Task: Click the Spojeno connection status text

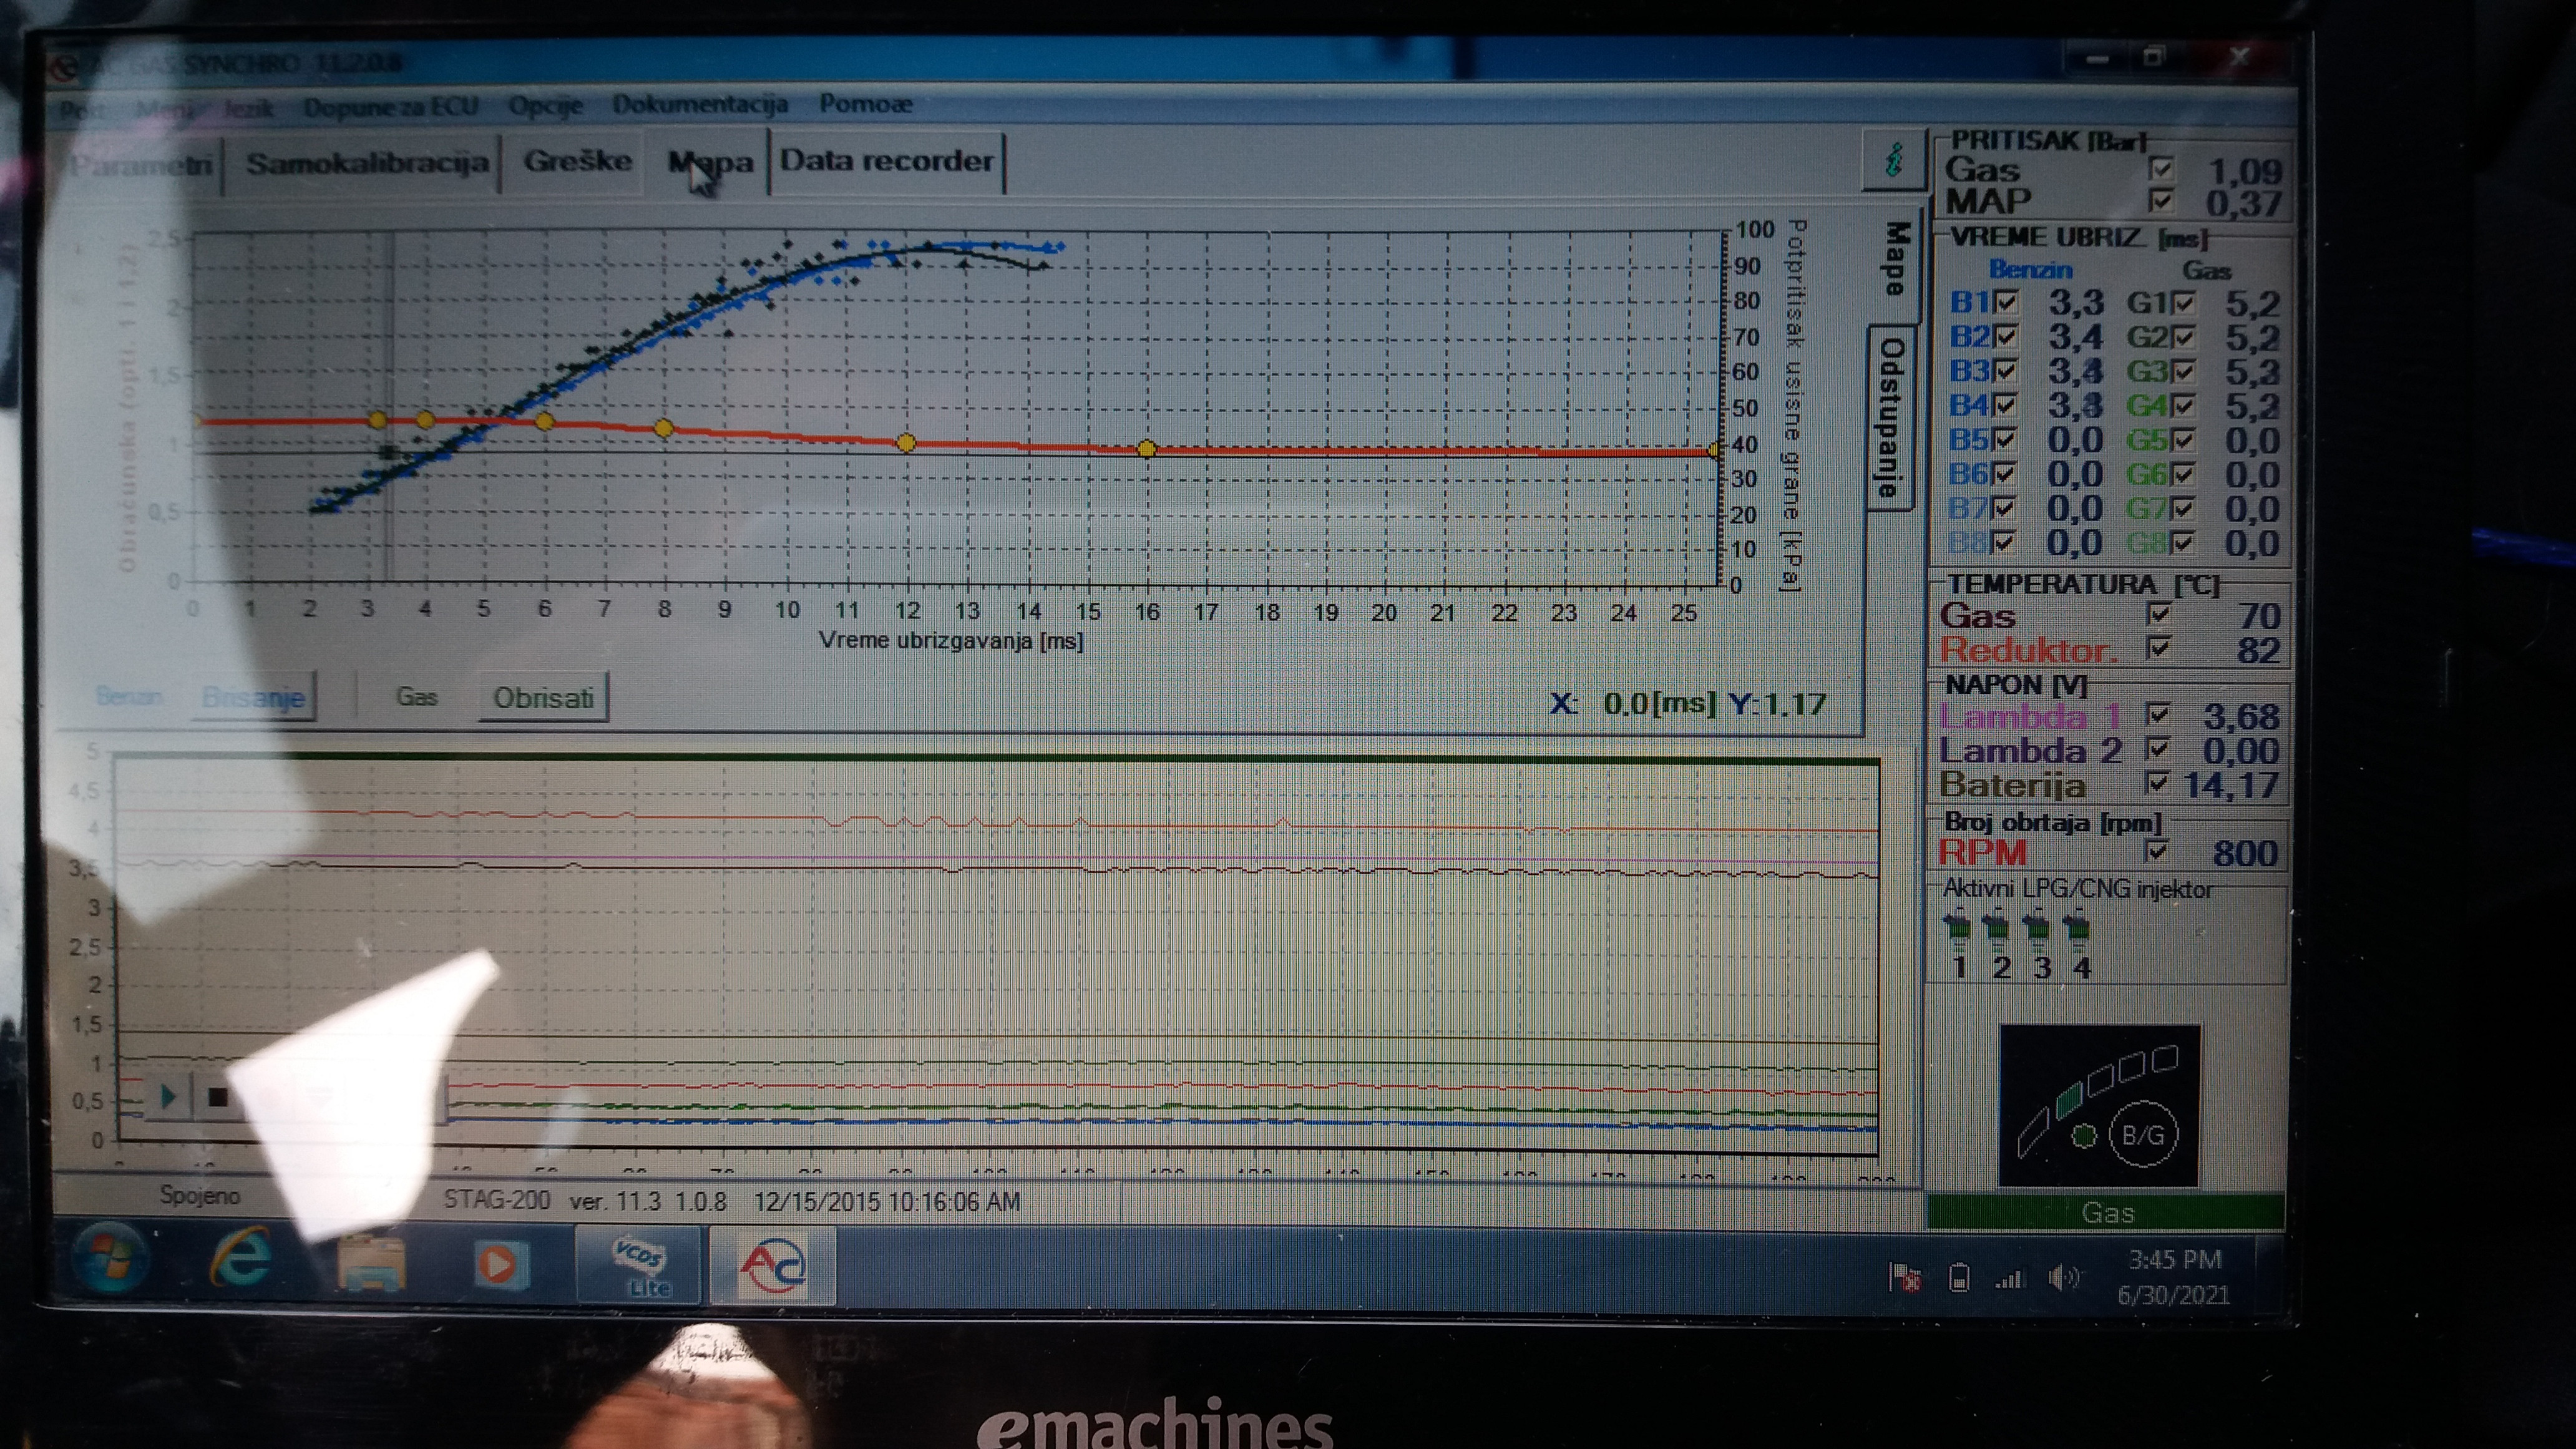Action: [200, 1195]
